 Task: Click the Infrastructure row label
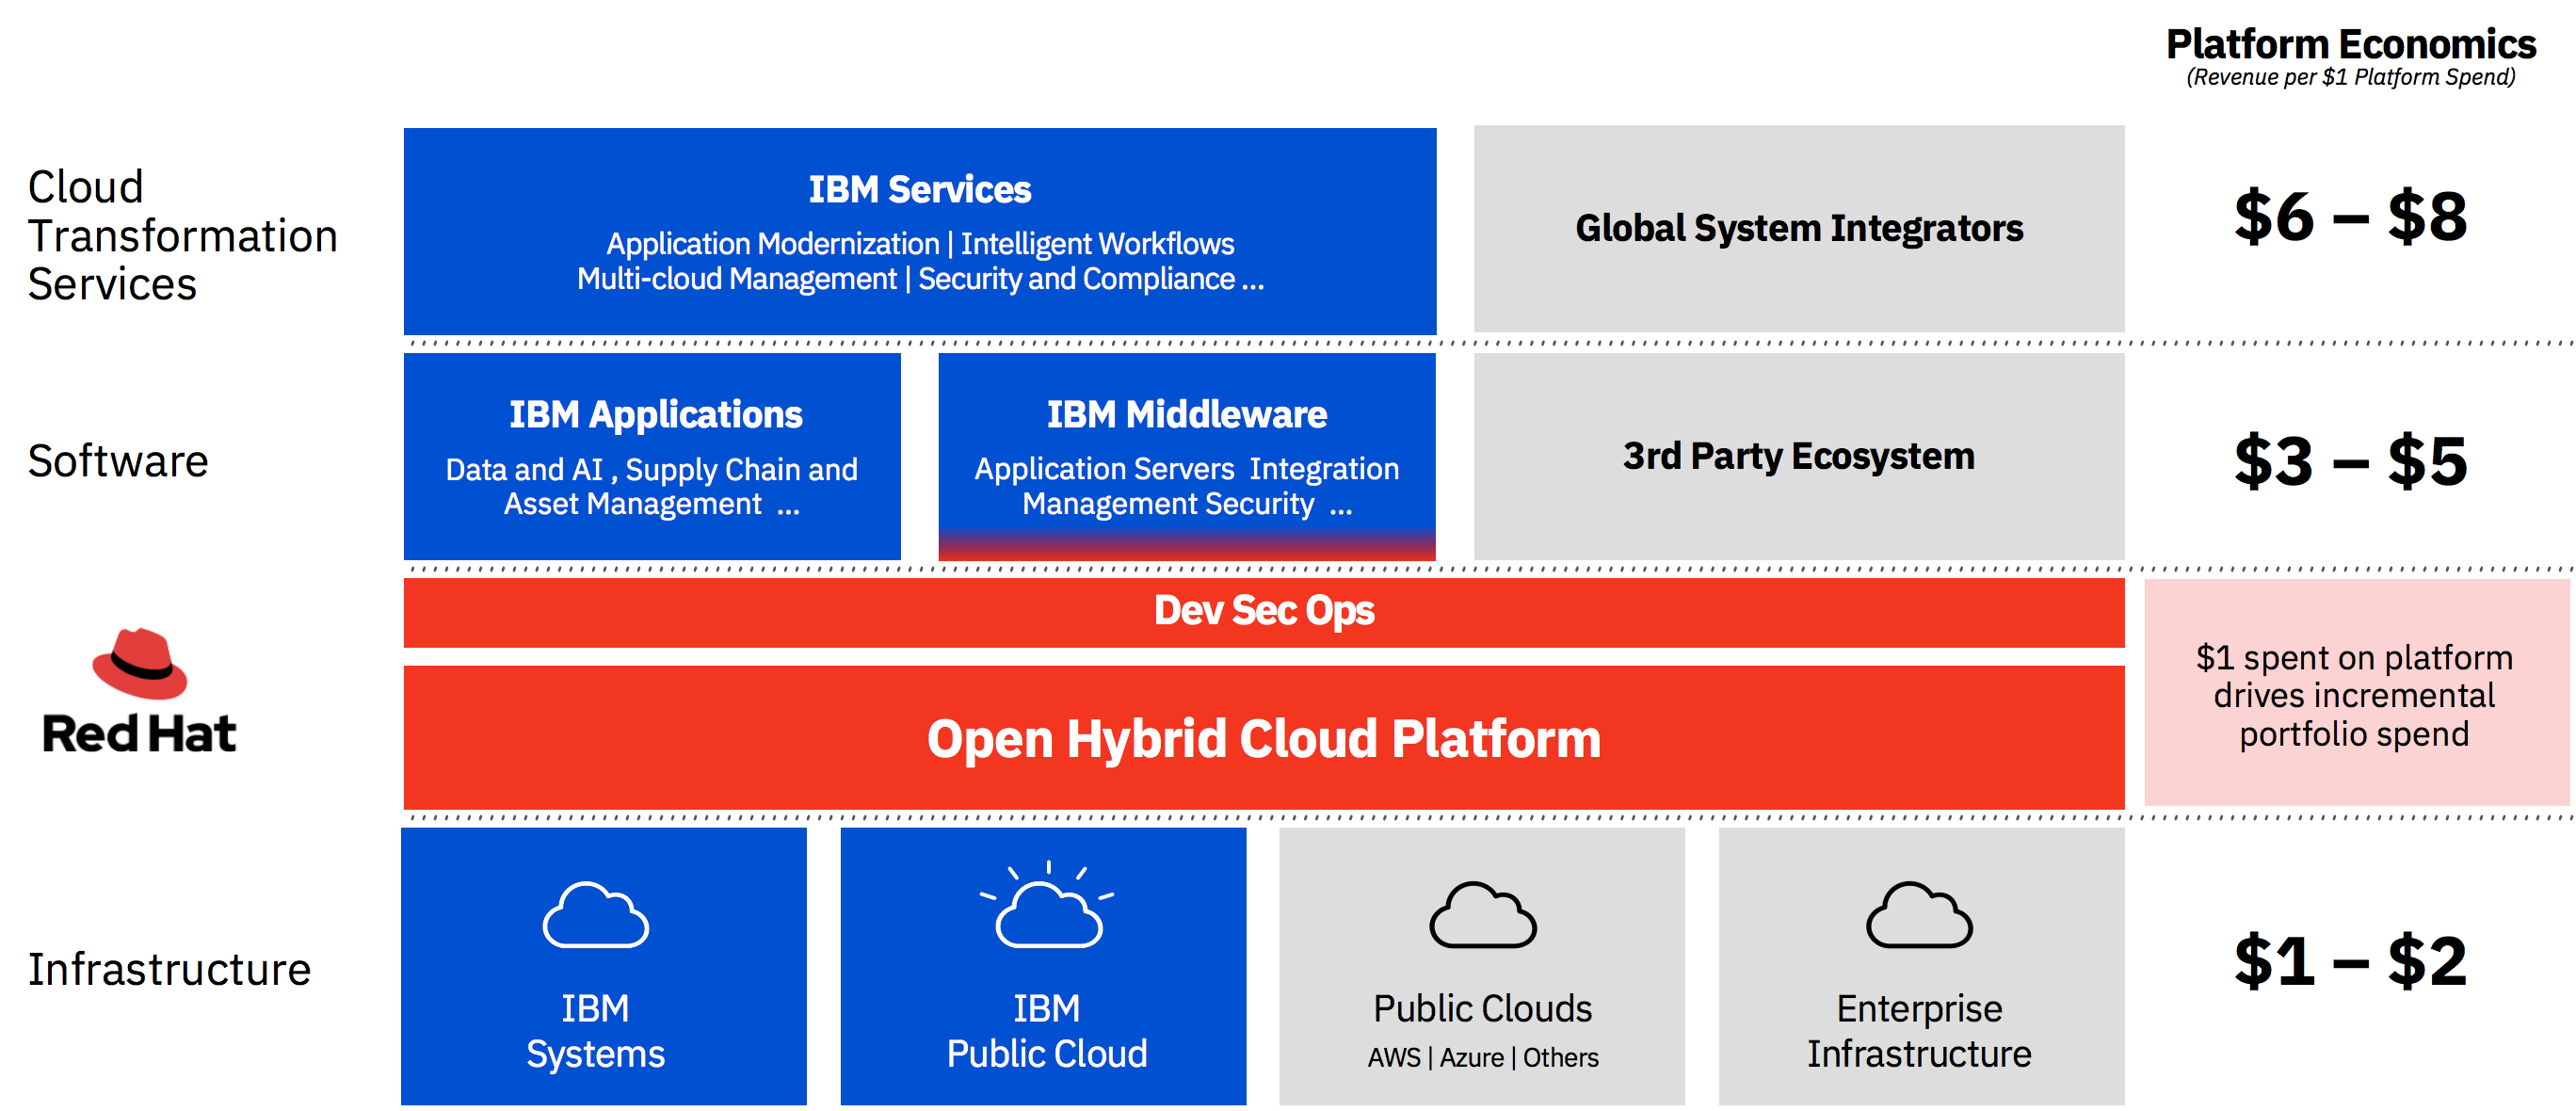point(169,969)
